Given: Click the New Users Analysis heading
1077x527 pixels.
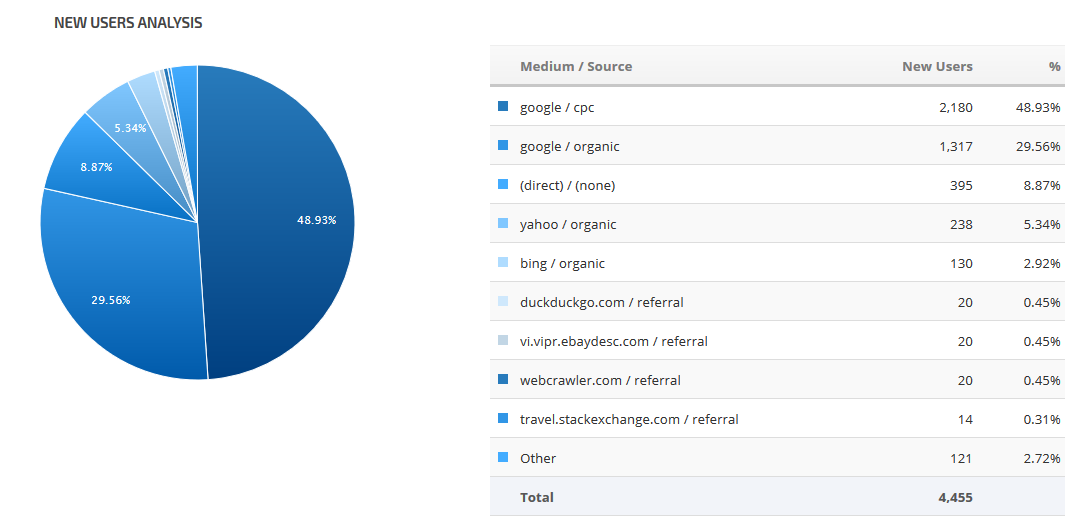Looking at the screenshot, I should click(x=128, y=23).
